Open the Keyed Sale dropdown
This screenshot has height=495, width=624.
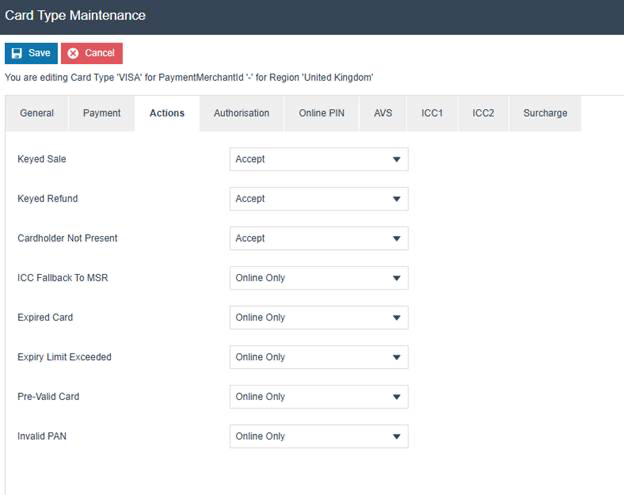(319, 159)
